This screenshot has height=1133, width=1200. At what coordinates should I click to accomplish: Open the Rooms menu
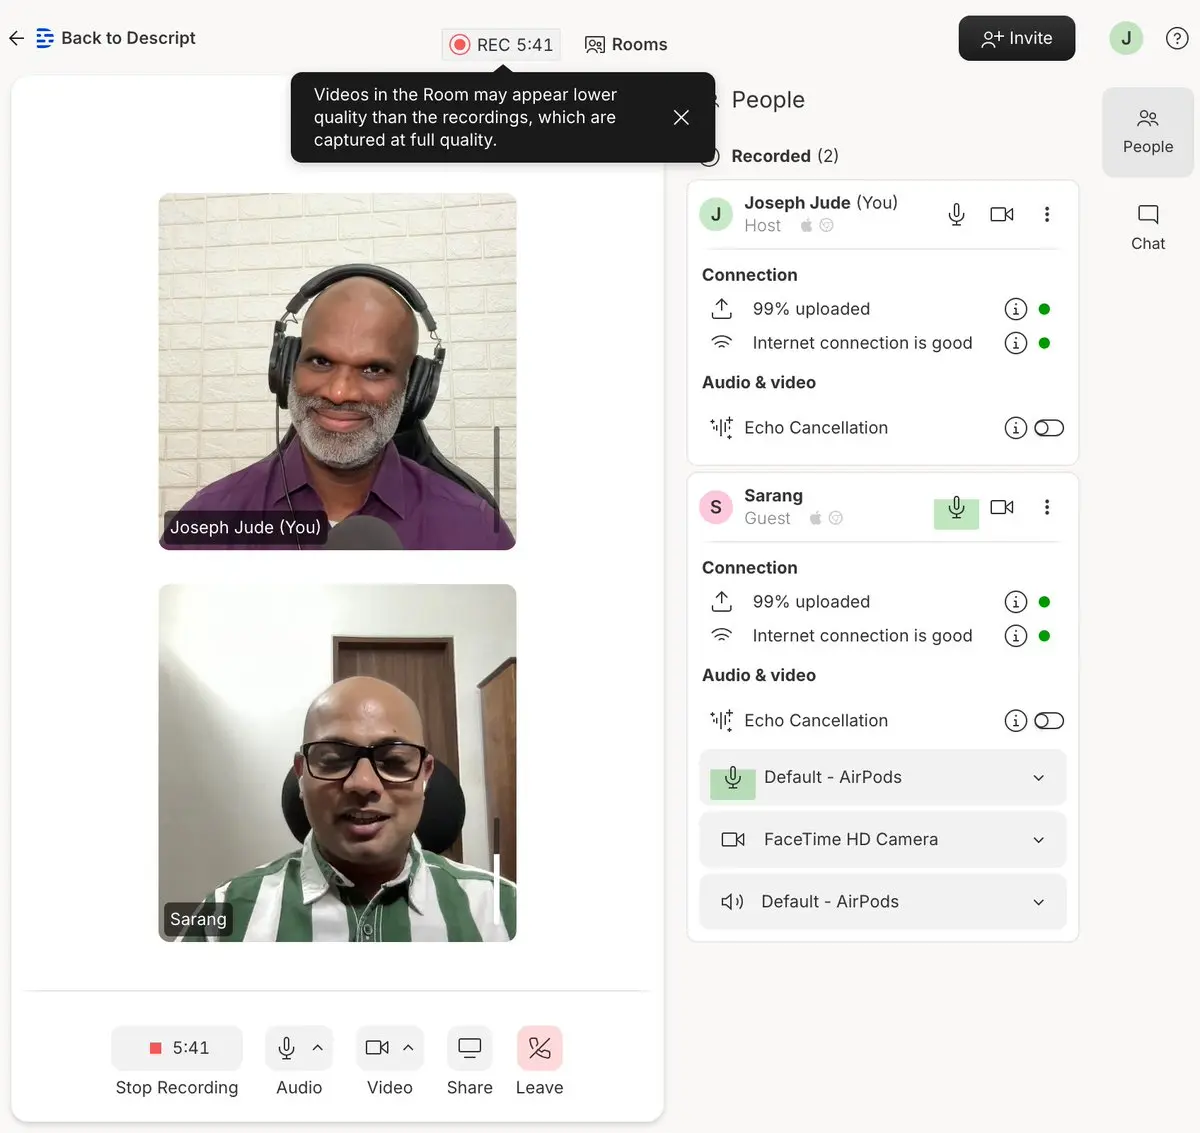(626, 45)
